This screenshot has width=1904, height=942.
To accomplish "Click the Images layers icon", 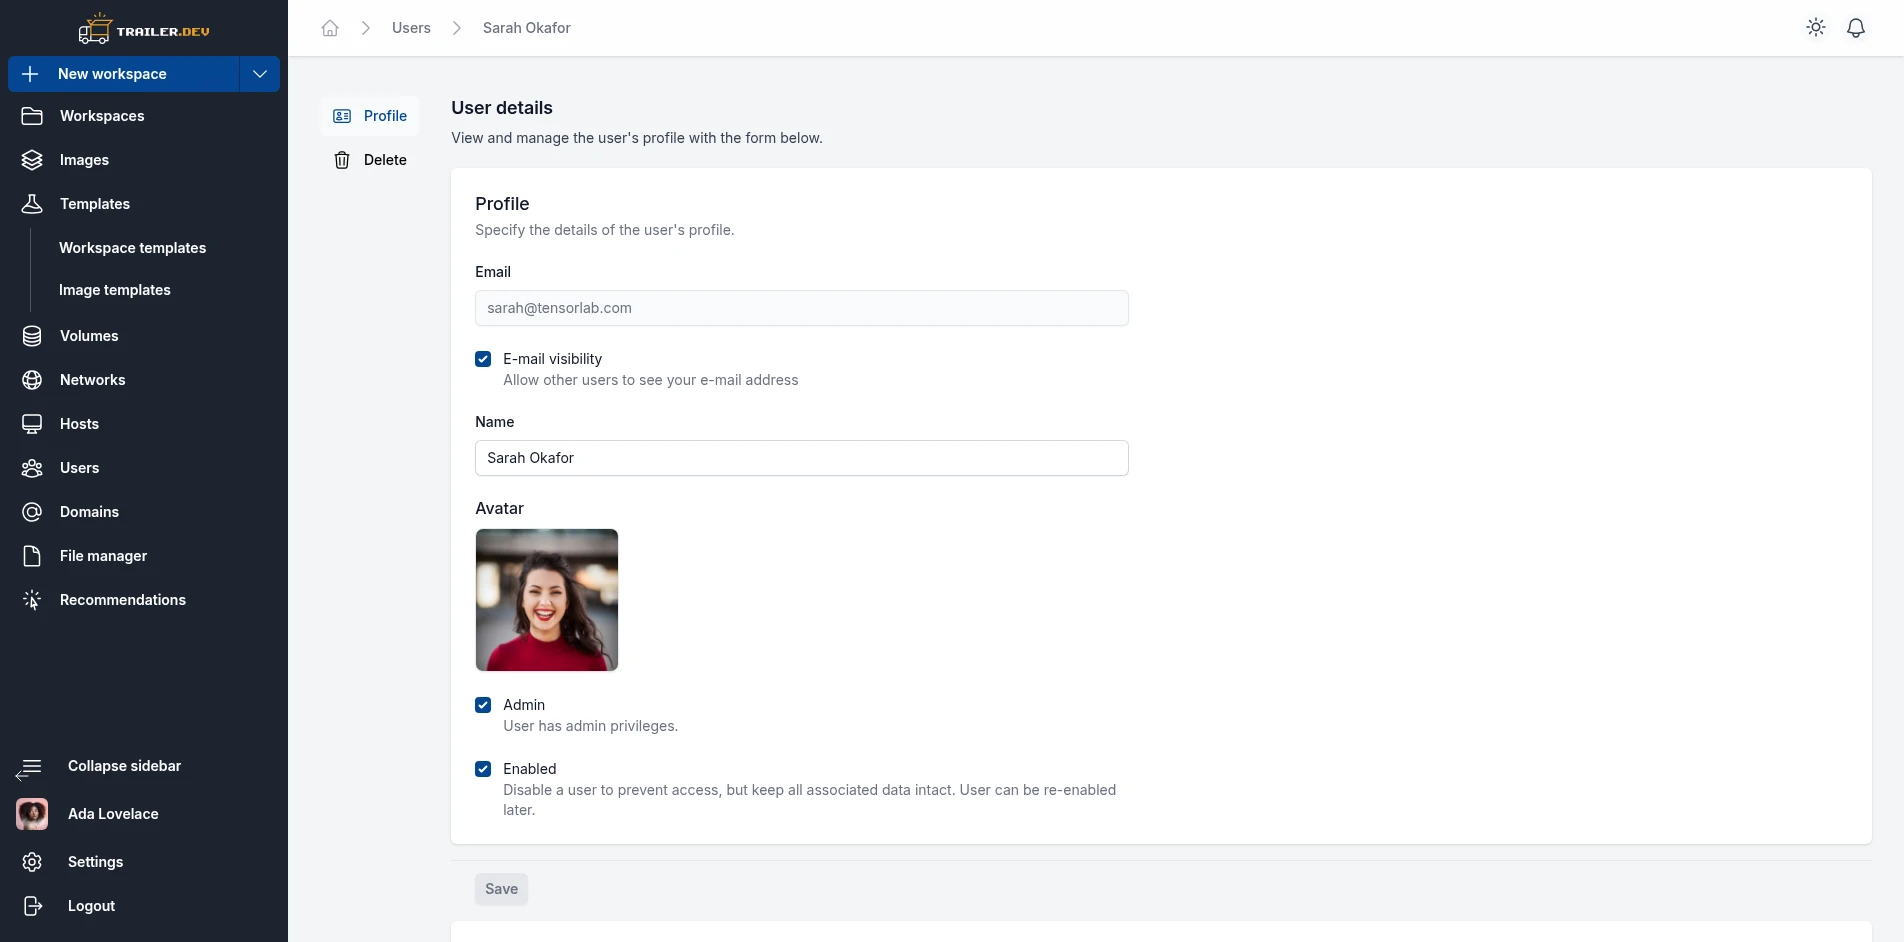I will click(32, 160).
